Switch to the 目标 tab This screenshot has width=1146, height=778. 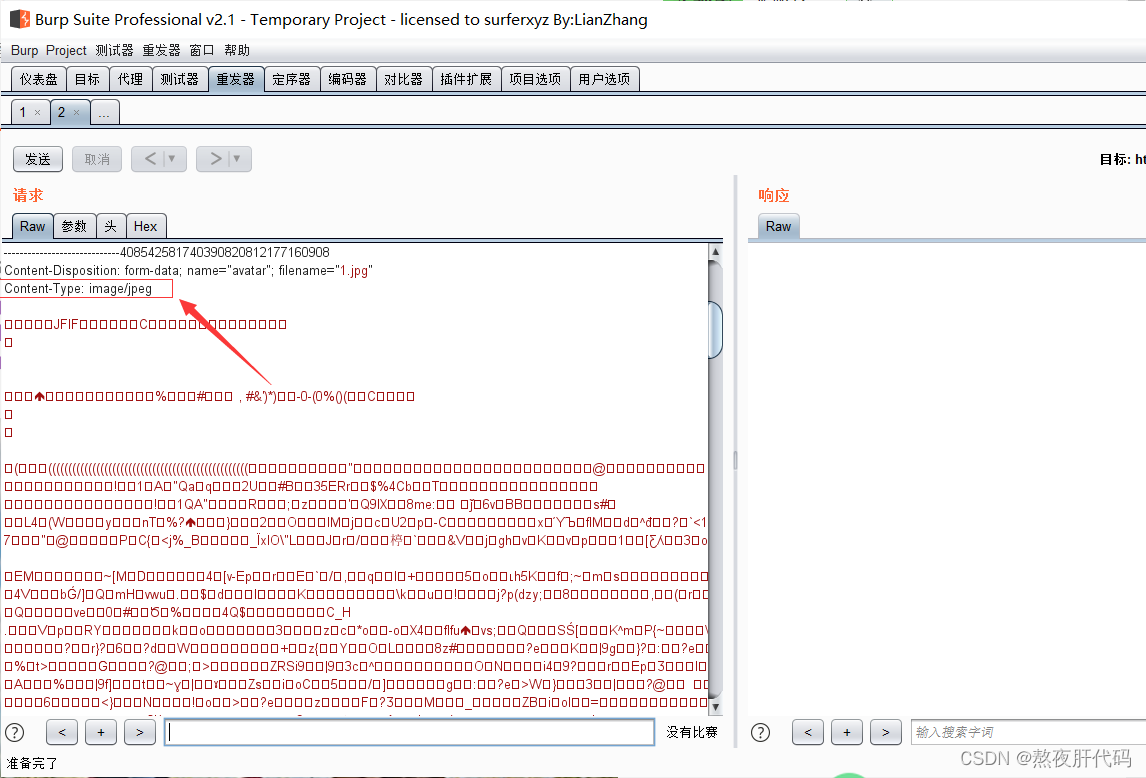(x=87, y=79)
